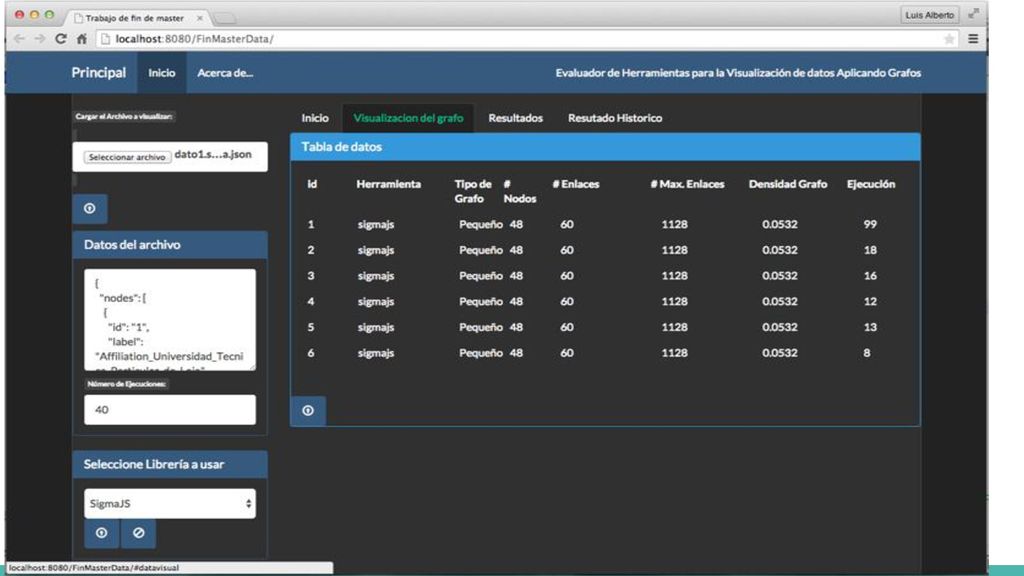Screen dimensions: 1024x576
Task: Click the 1128 cell in row with id 5
Action: [675, 327]
